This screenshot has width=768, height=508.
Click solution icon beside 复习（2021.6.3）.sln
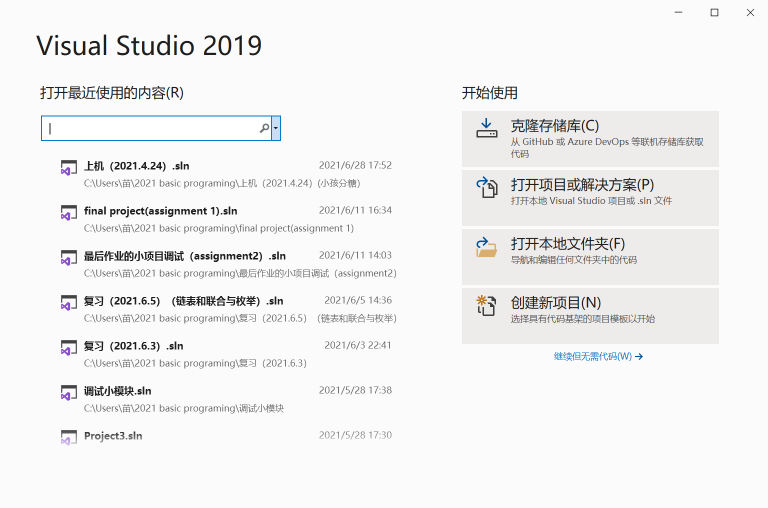(68, 348)
